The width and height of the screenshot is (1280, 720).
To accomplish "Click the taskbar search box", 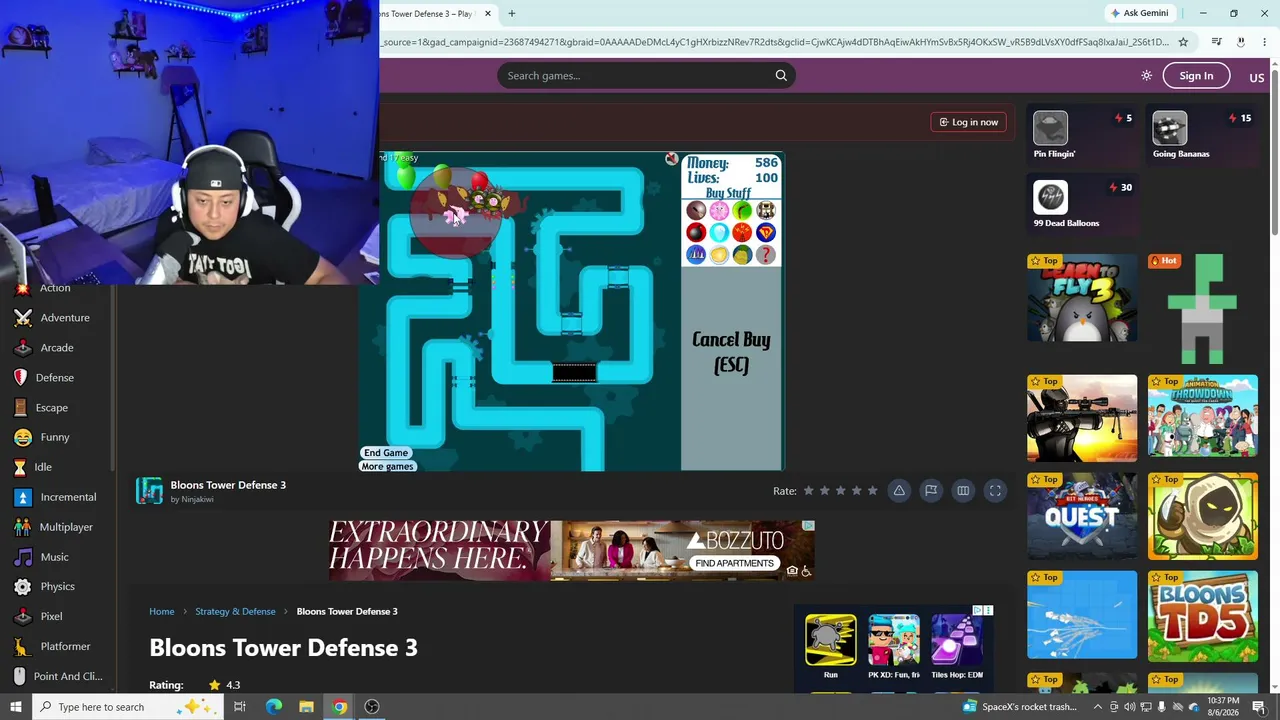I will pyautogui.click(x=129, y=707).
